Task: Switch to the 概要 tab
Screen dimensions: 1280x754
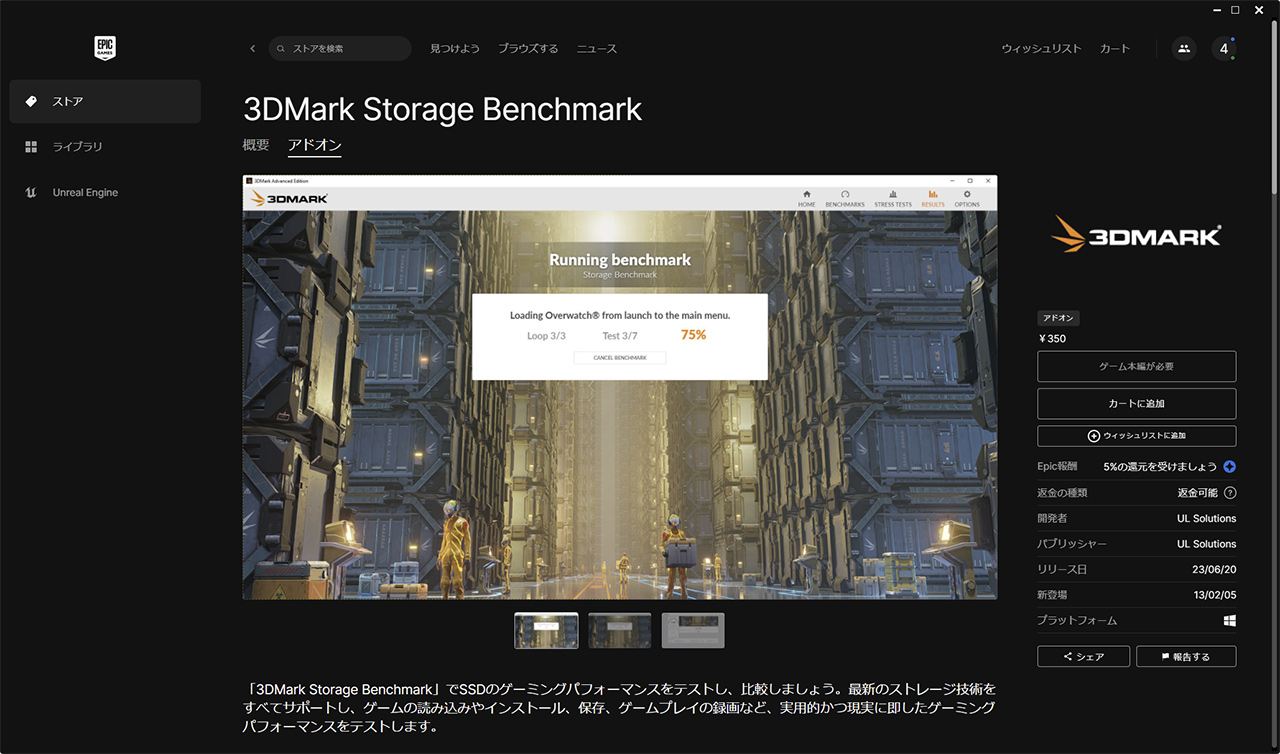Action: [256, 145]
